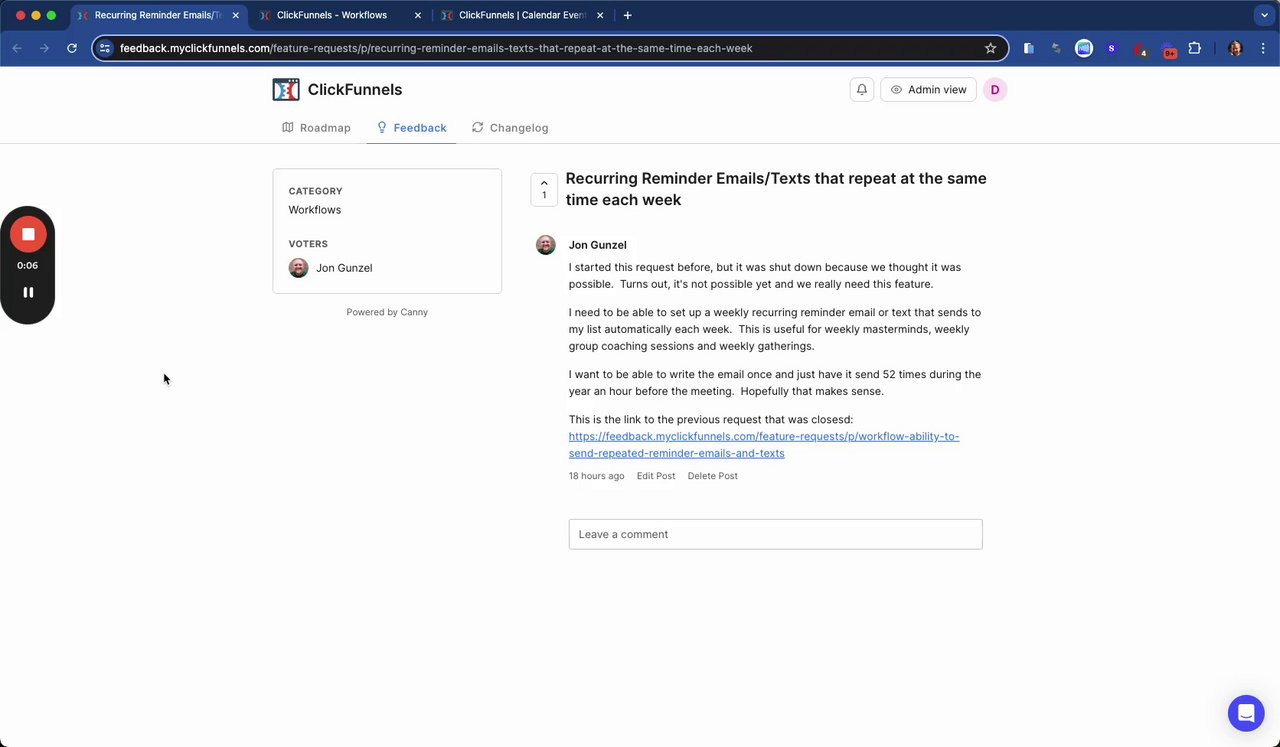The image size is (1280, 747).
Task: Switch to the Changelog tab
Action: [510, 128]
